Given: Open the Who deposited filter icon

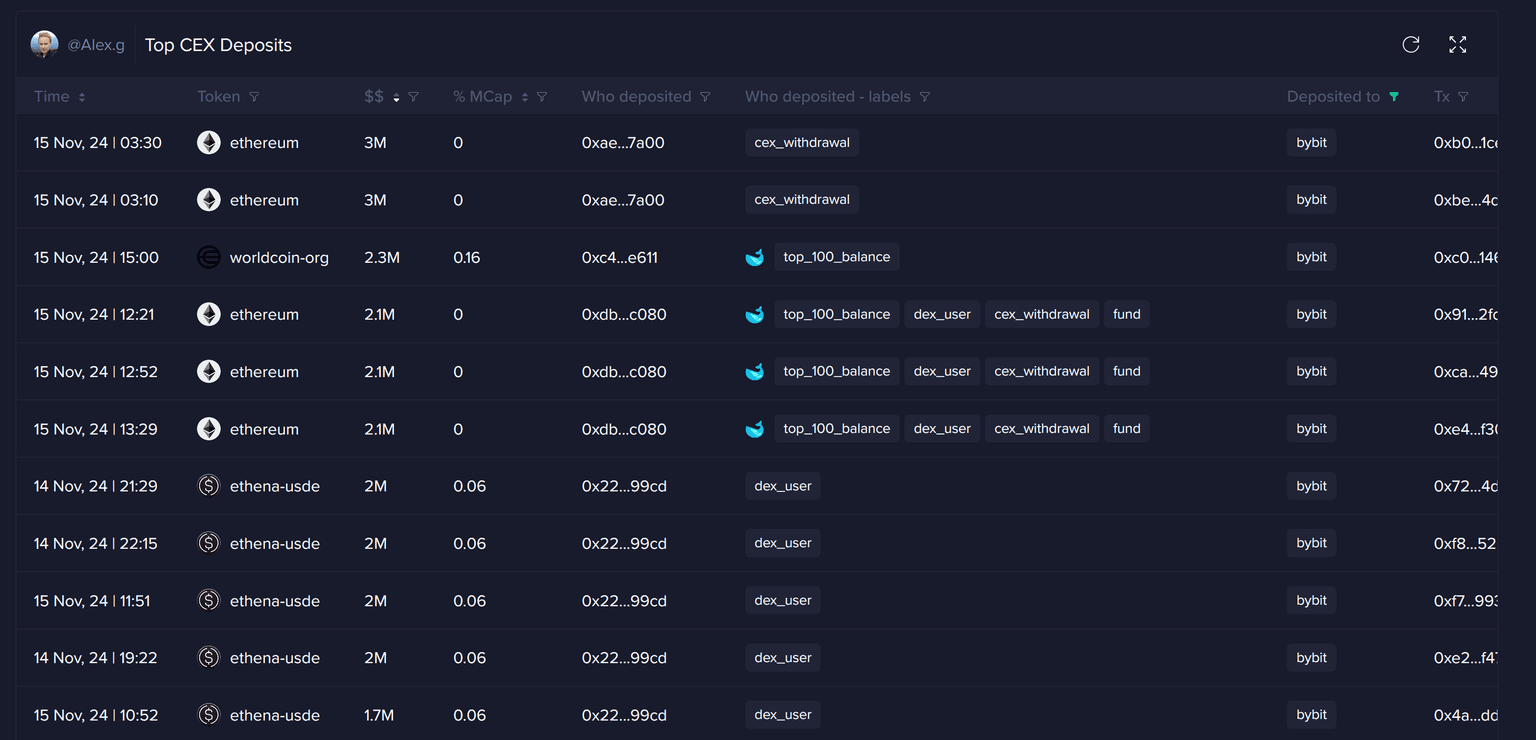Looking at the screenshot, I should [x=705, y=97].
